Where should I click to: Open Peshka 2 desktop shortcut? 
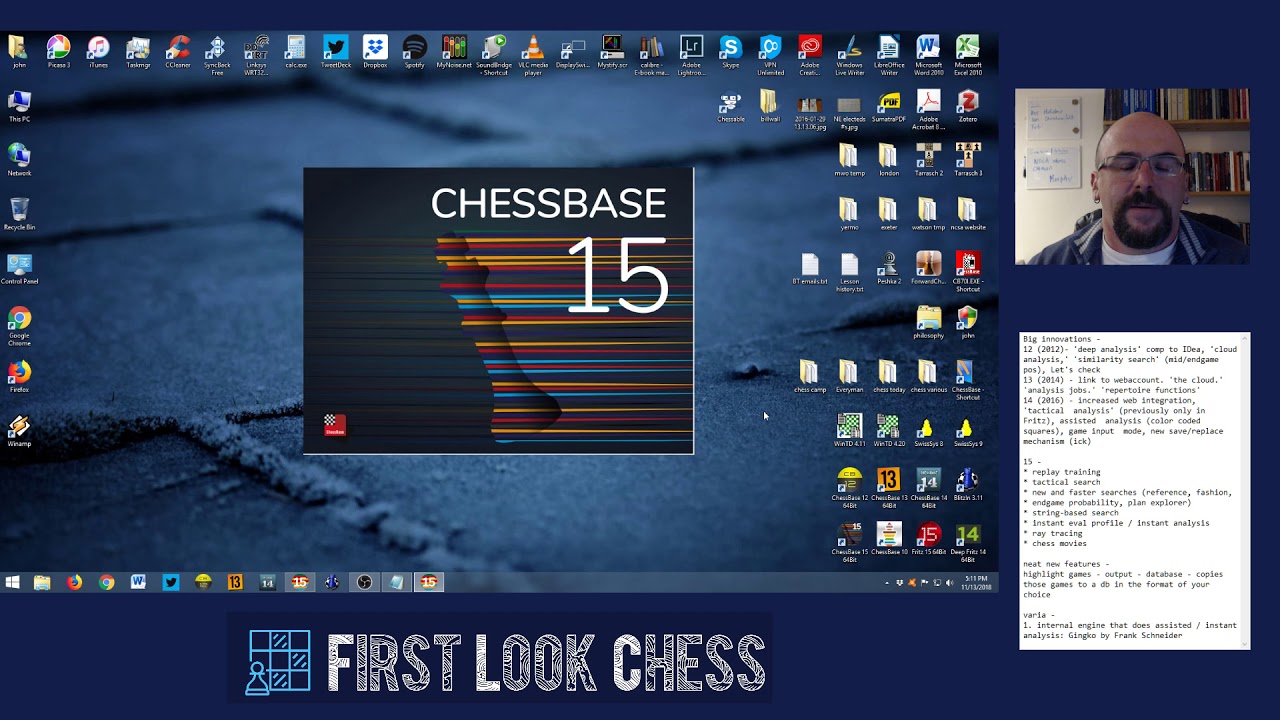pos(888,269)
